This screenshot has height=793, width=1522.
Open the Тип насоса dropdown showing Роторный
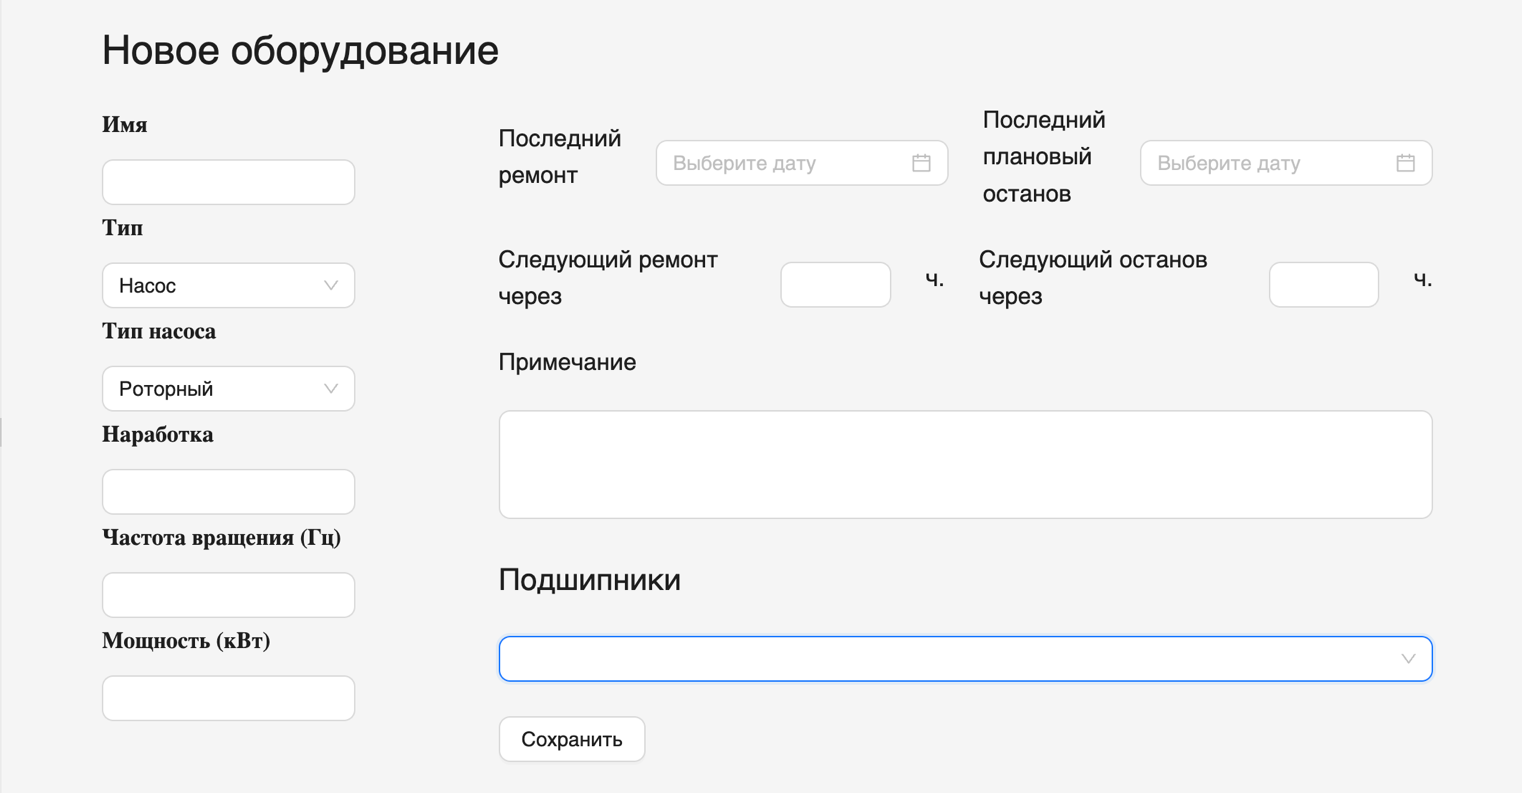pyautogui.click(x=228, y=388)
